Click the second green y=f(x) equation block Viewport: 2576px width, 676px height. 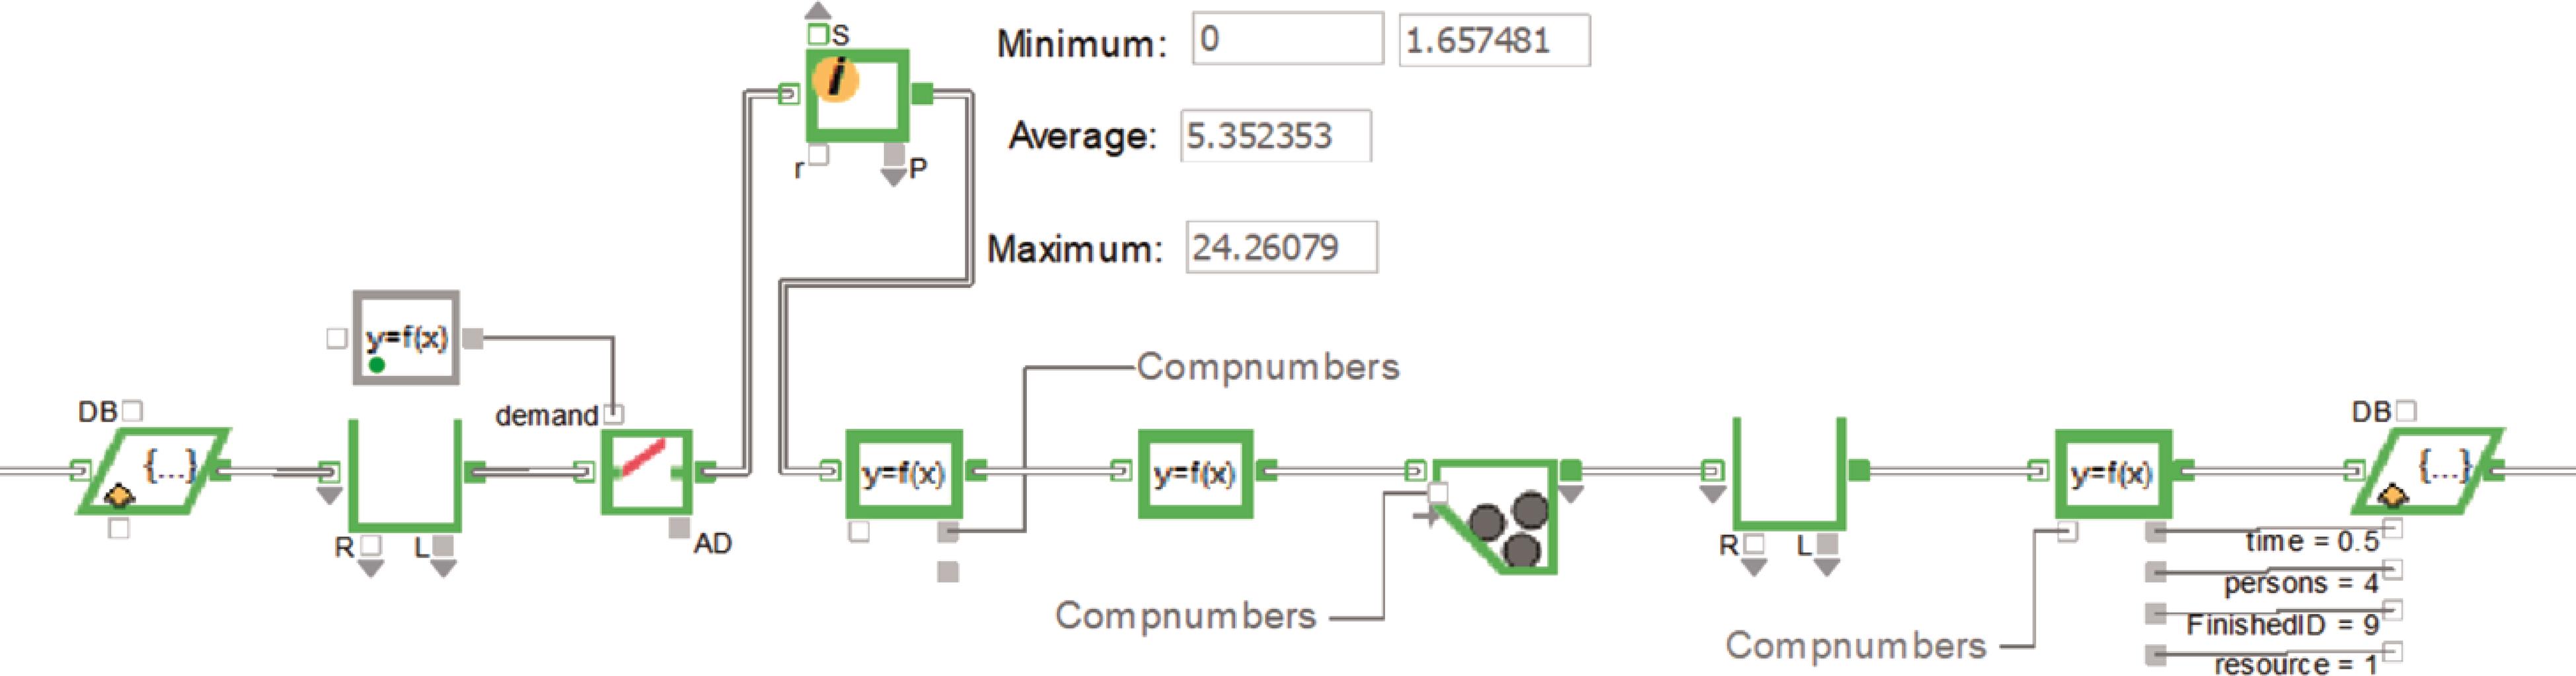point(1195,472)
